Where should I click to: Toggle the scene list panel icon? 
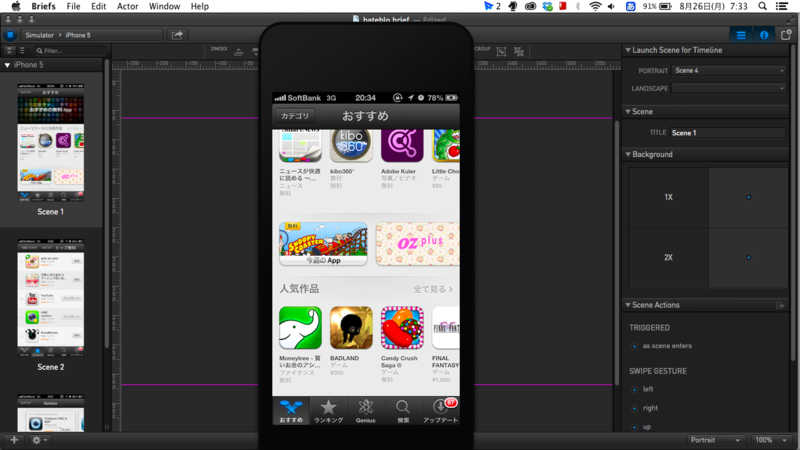click(x=741, y=35)
